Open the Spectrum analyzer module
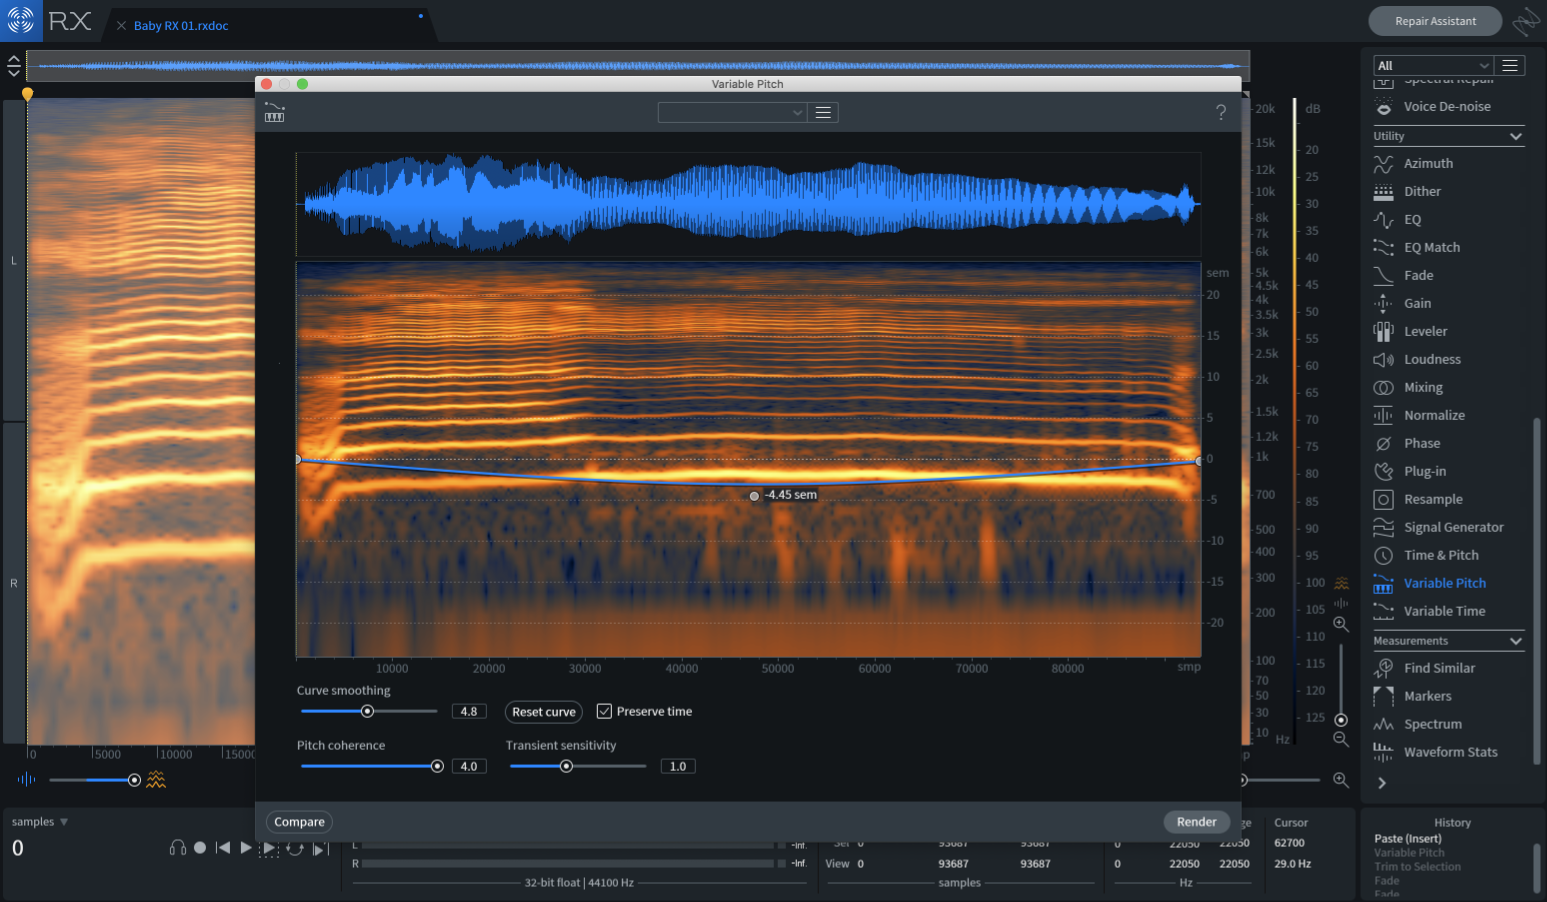The height and width of the screenshot is (902, 1547). pyautogui.click(x=1448, y=724)
